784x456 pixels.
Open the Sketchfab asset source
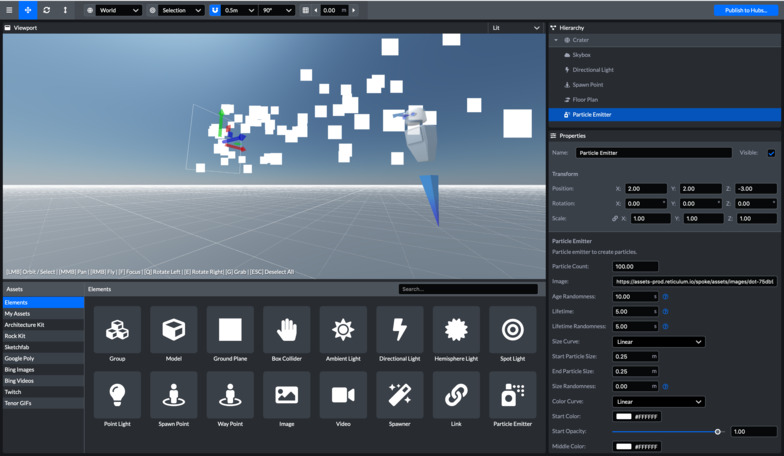point(17,347)
